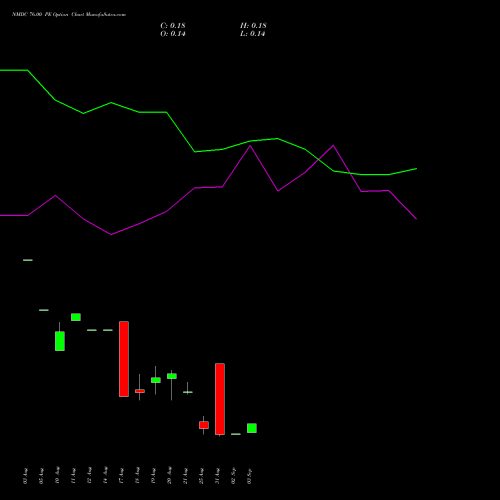Select the tall red candle on 17 Aug
The height and width of the screenshot is (500, 500).
click(x=124, y=359)
